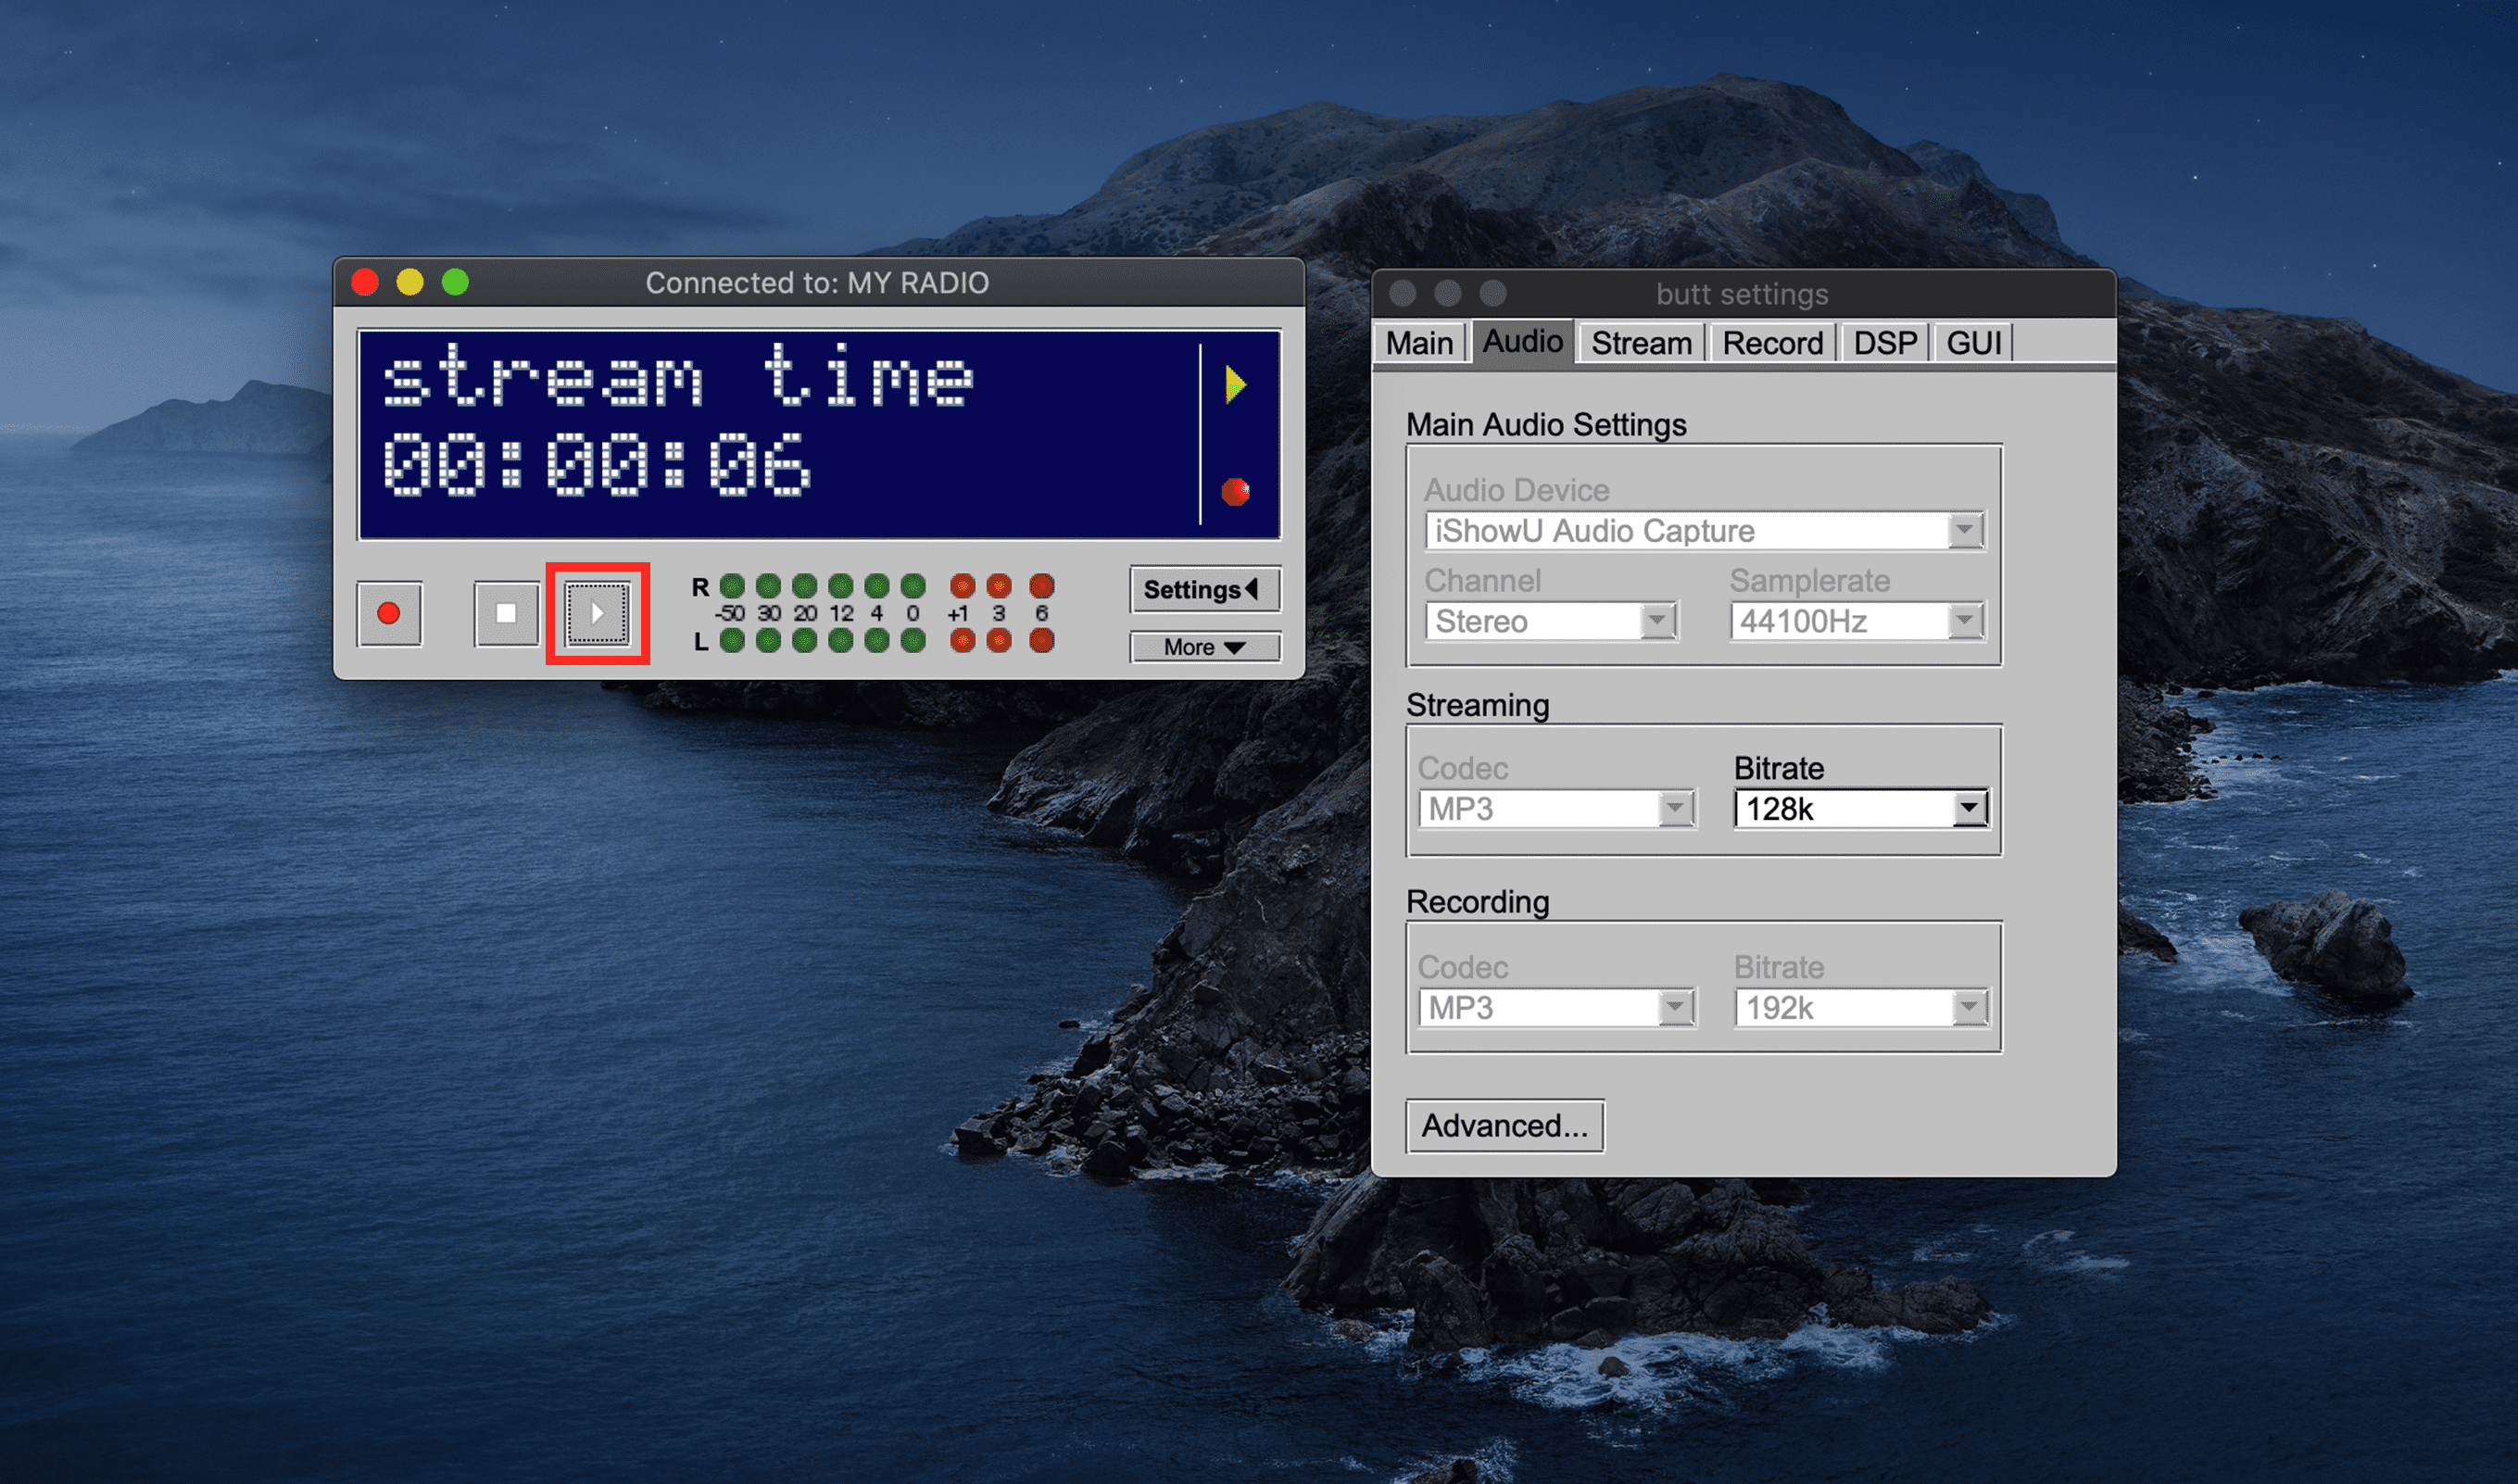
Task: Click the right channel 0 dB meter LED
Action: click(x=913, y=586)
